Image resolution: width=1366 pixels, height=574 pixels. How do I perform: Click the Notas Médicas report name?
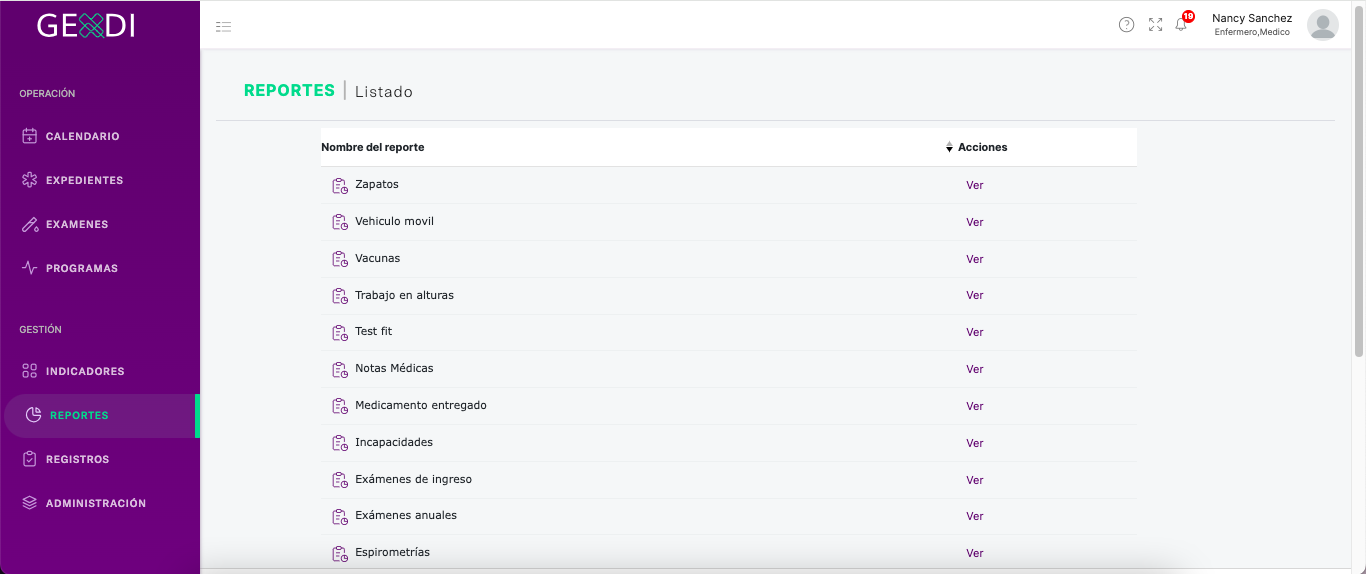[395, 368]
